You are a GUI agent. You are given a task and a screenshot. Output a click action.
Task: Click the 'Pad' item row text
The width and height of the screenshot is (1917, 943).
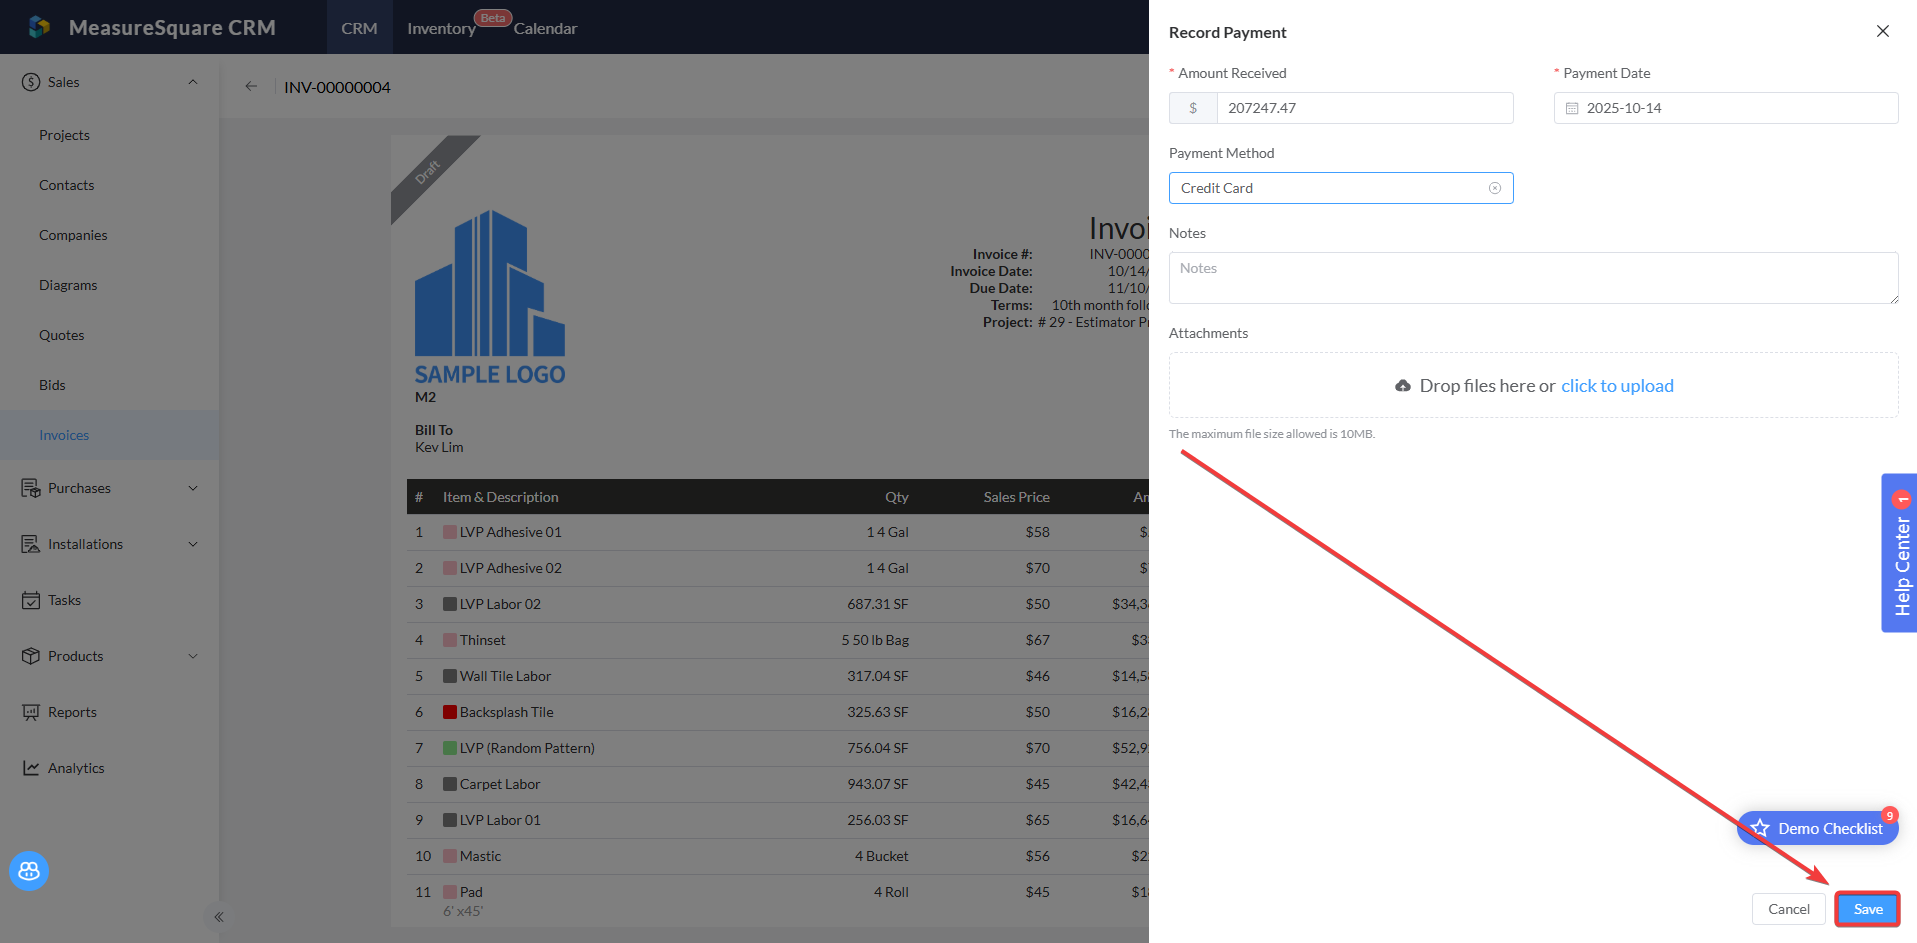coord(471,892)
